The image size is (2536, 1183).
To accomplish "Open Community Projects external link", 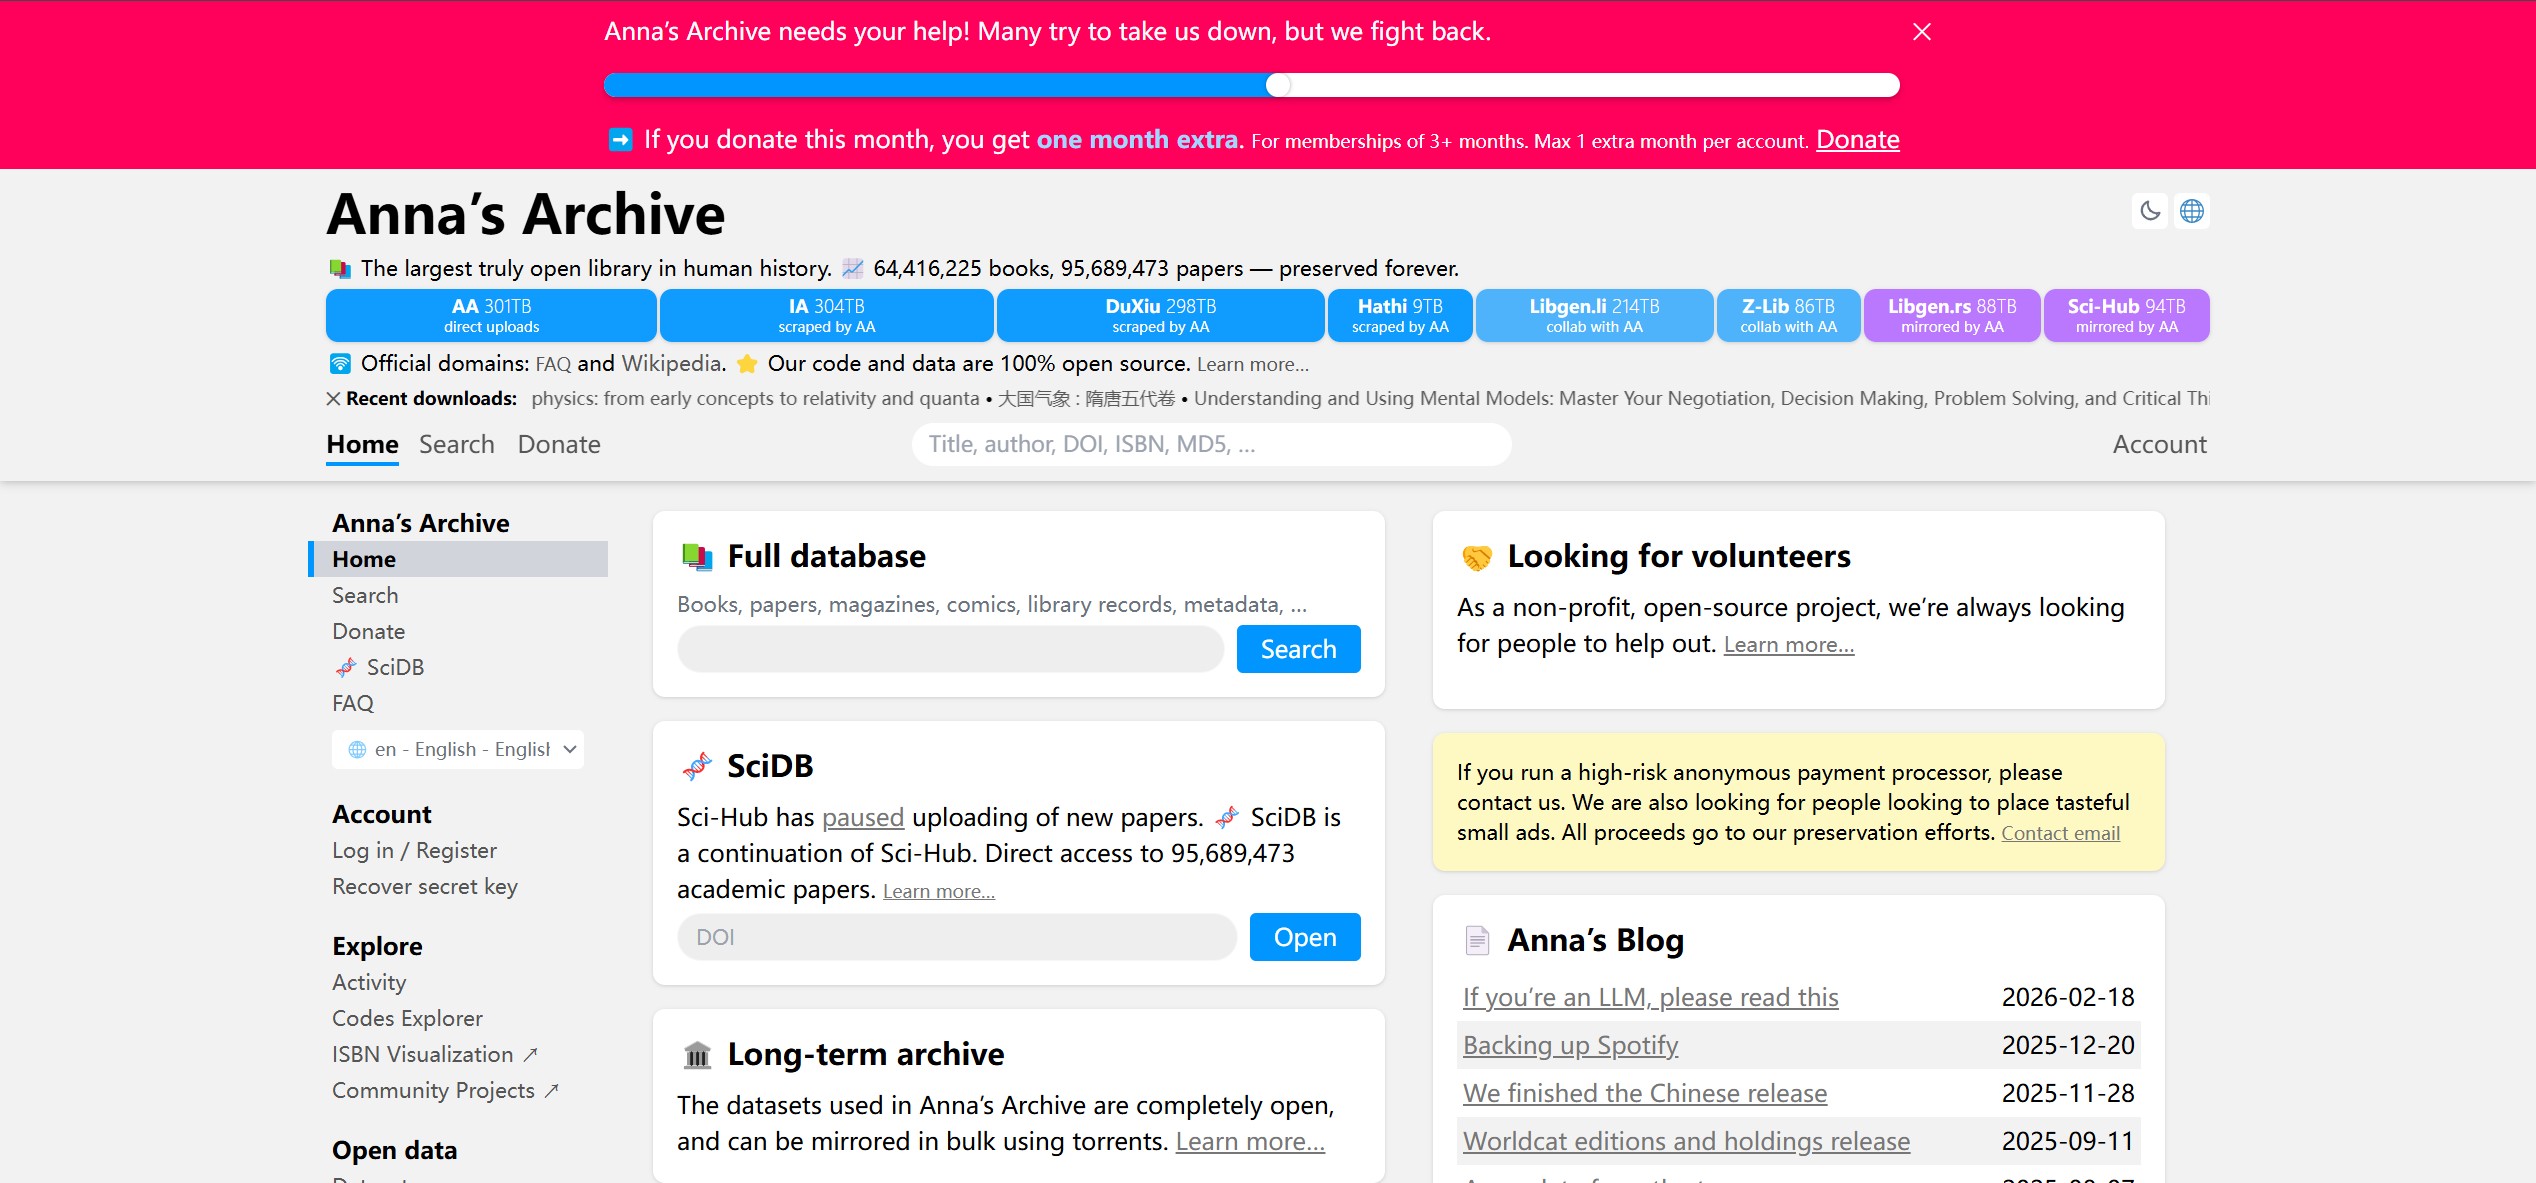I will click(x=445, y=1090).
